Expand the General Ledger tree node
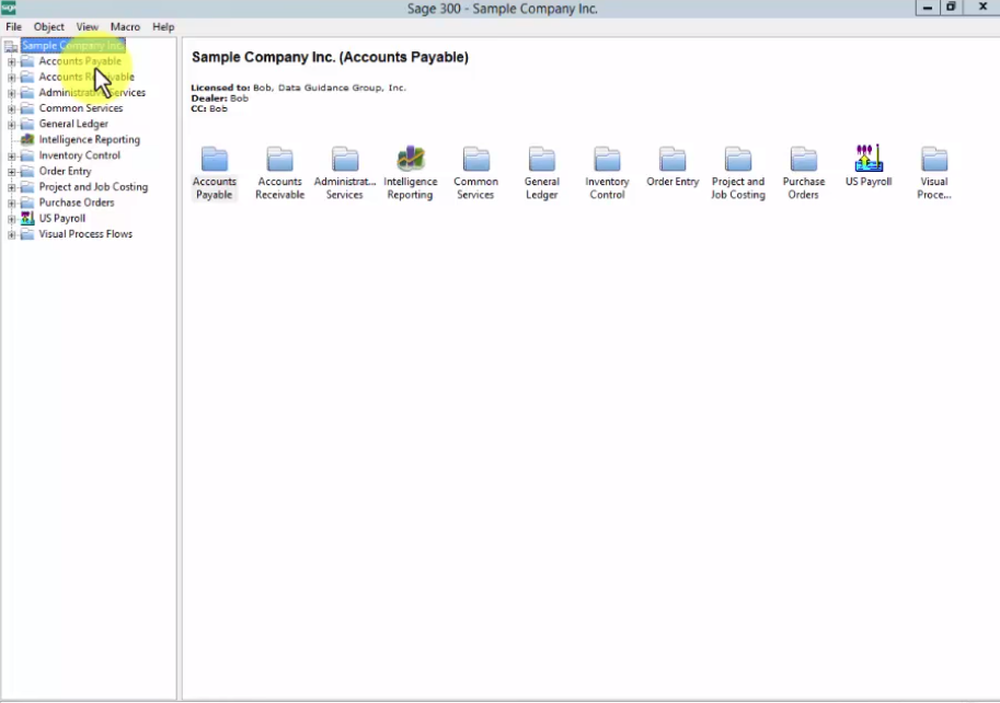 coord(11,124)
